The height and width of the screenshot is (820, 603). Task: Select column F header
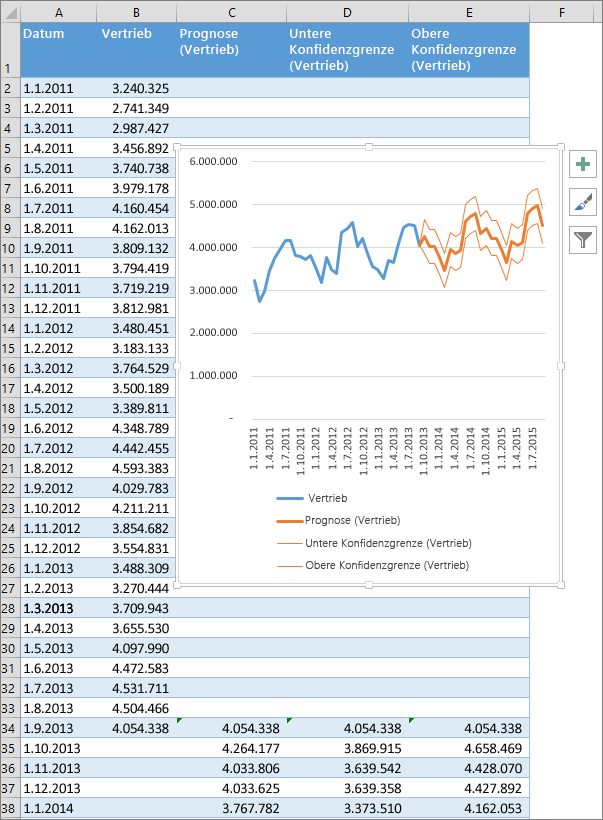tap(562, 12)
